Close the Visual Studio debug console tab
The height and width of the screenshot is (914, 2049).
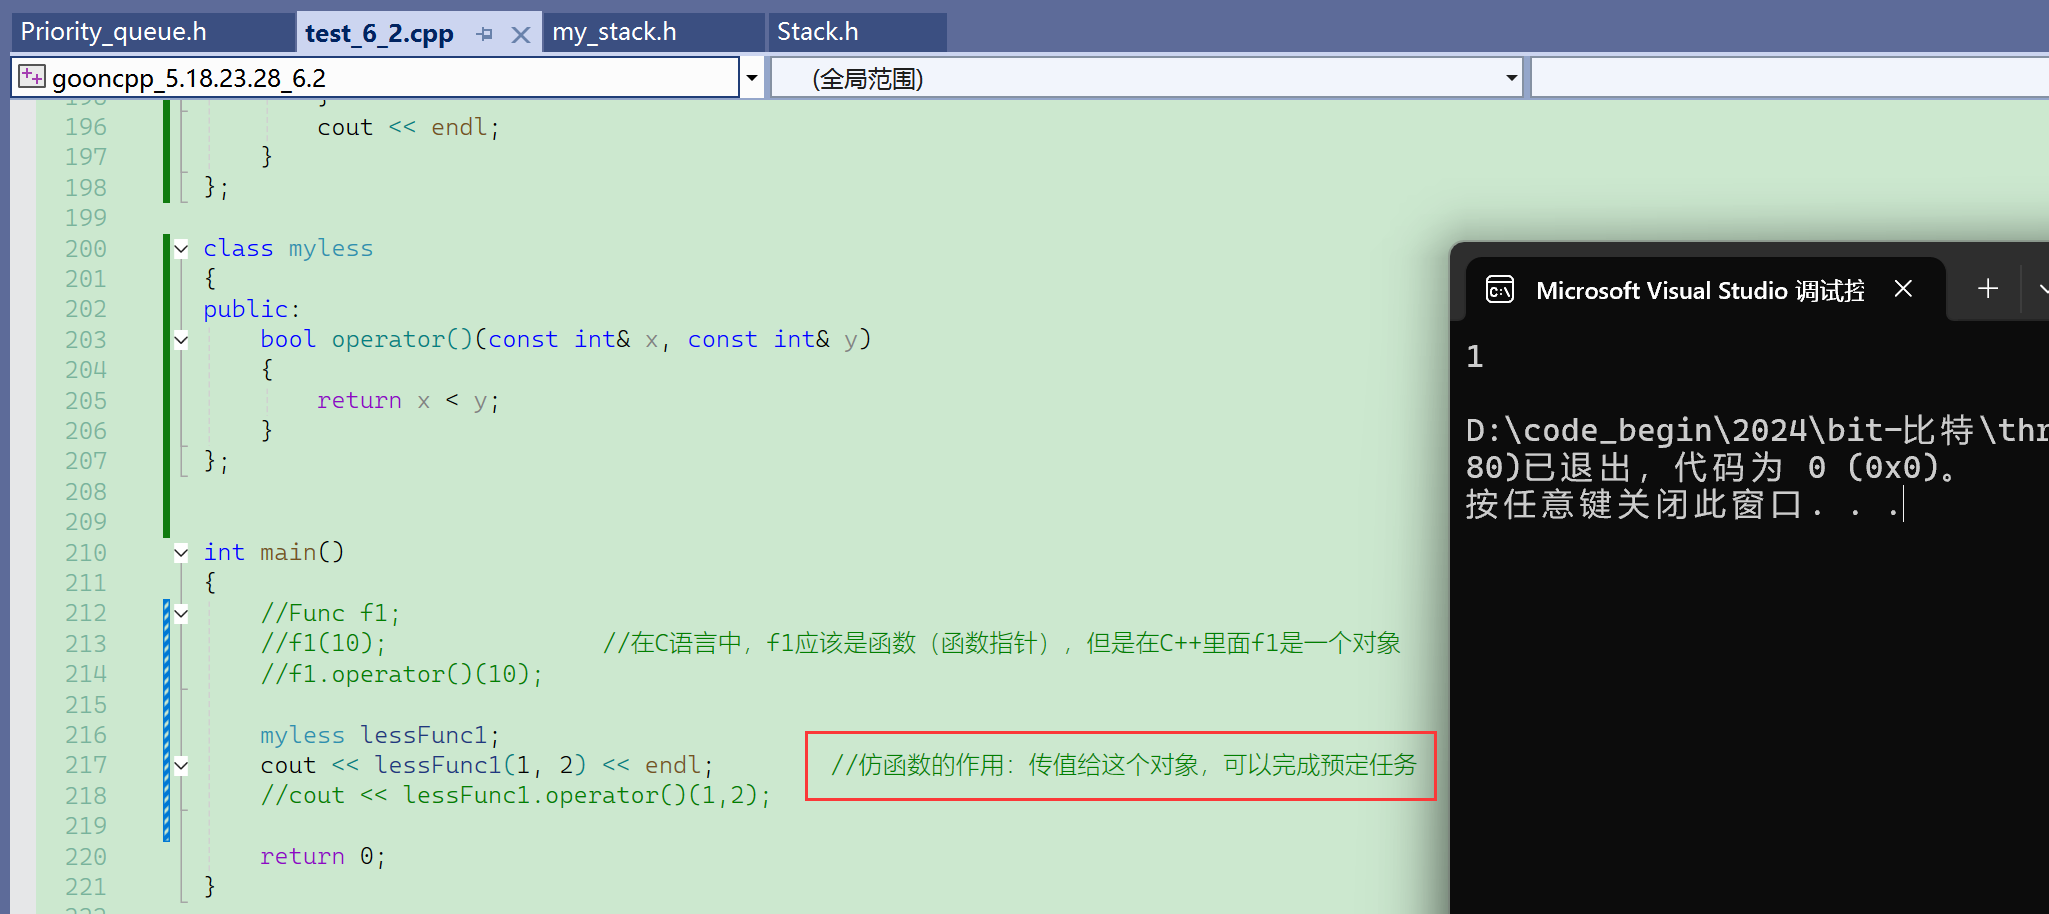coord(1903,289)
